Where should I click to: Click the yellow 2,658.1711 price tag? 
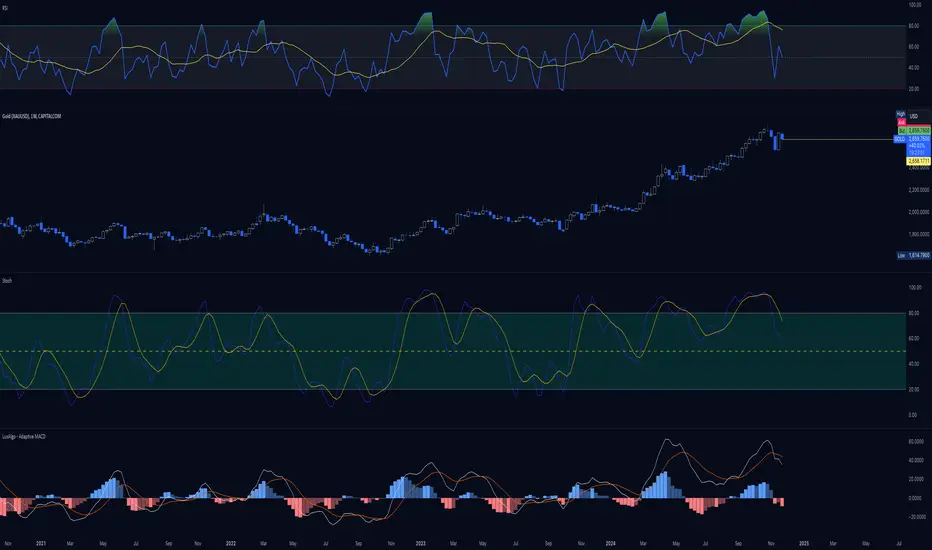point(918,161)
